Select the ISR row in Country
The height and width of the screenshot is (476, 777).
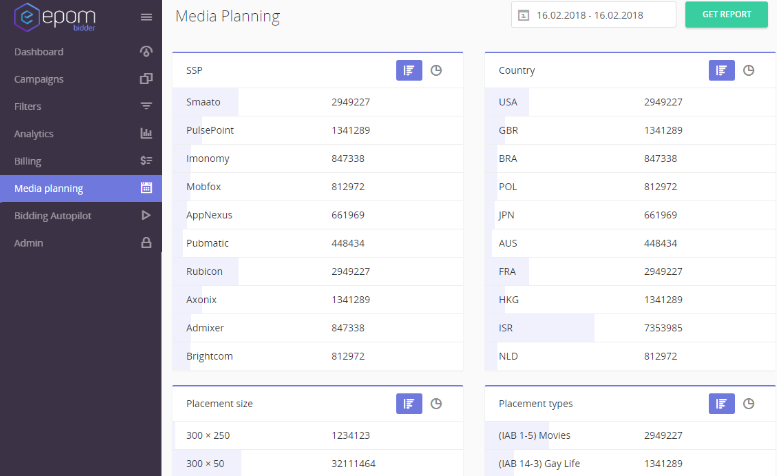tap(630, 328)
